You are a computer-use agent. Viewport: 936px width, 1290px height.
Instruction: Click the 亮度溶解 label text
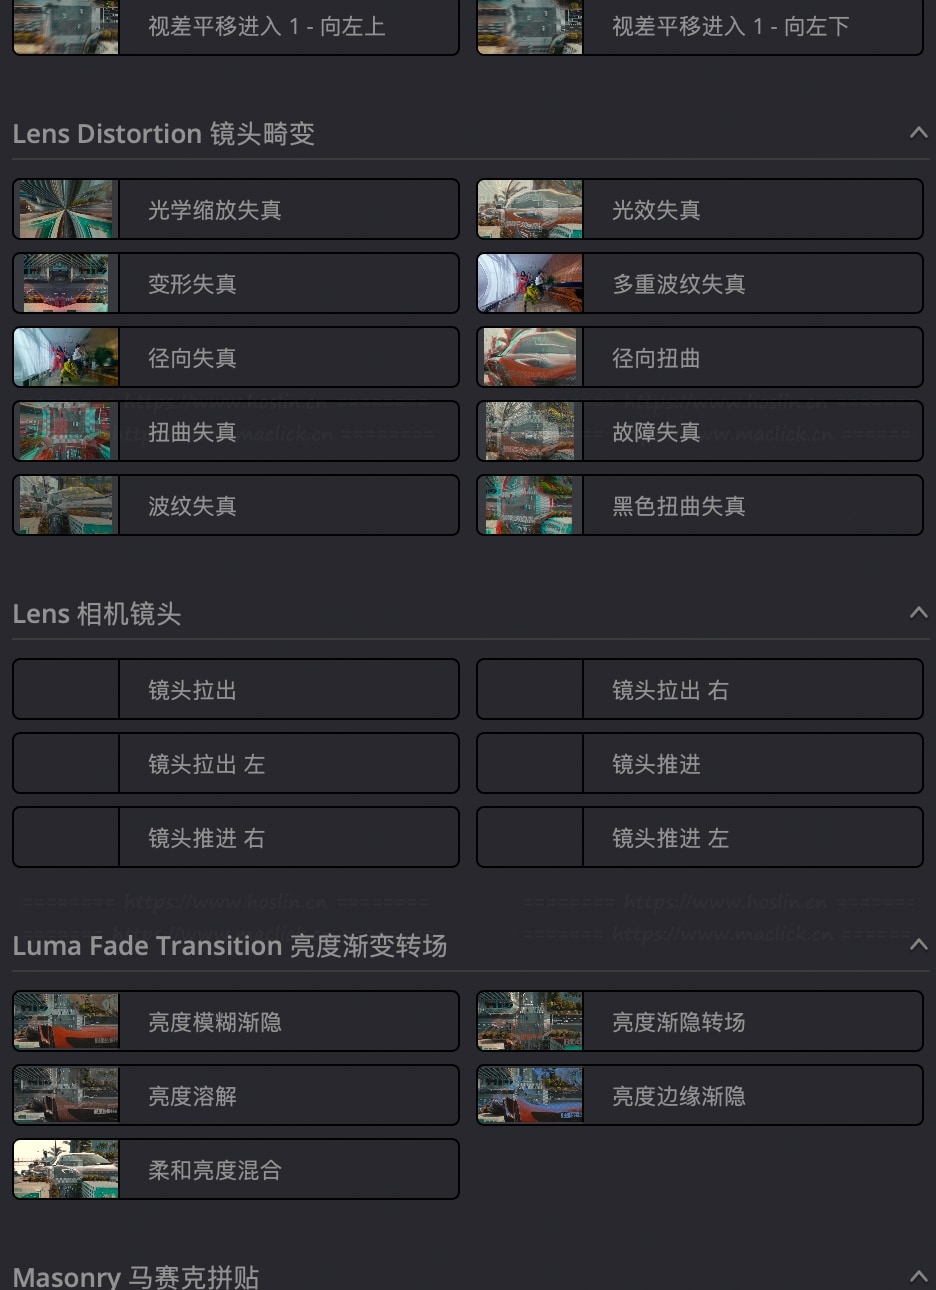192,1096
